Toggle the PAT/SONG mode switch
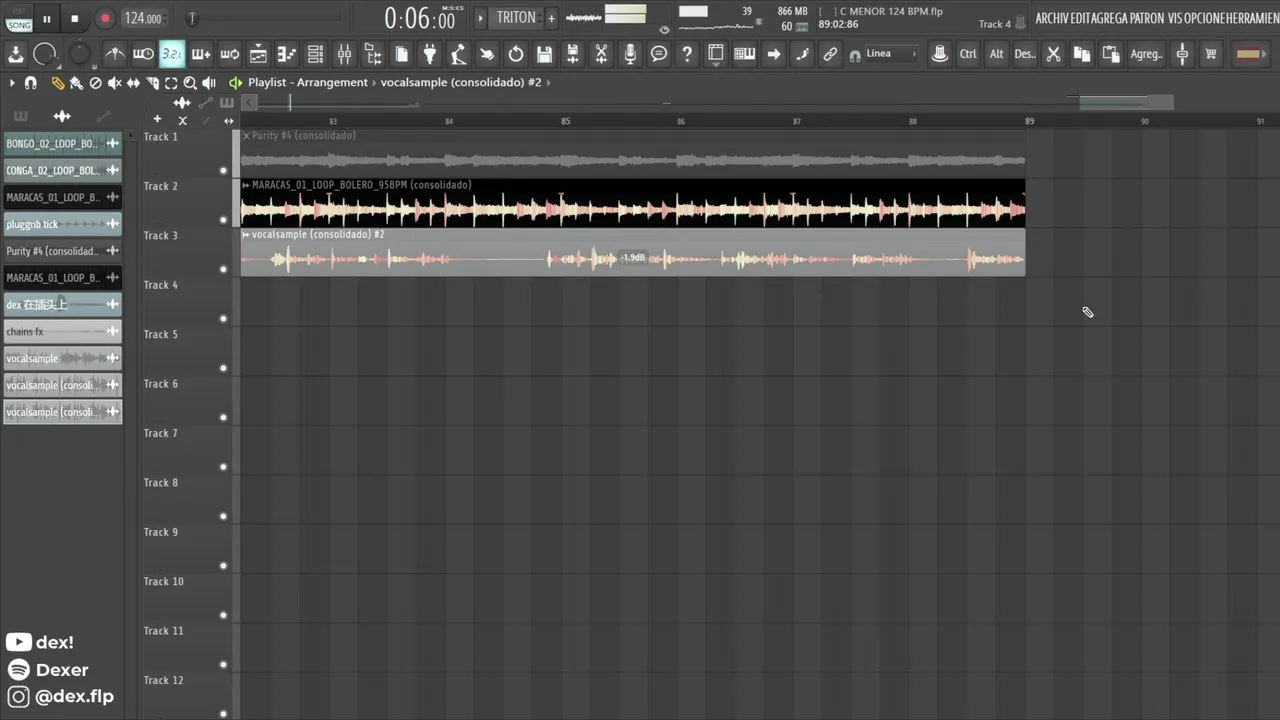 (x=19, y=20)
